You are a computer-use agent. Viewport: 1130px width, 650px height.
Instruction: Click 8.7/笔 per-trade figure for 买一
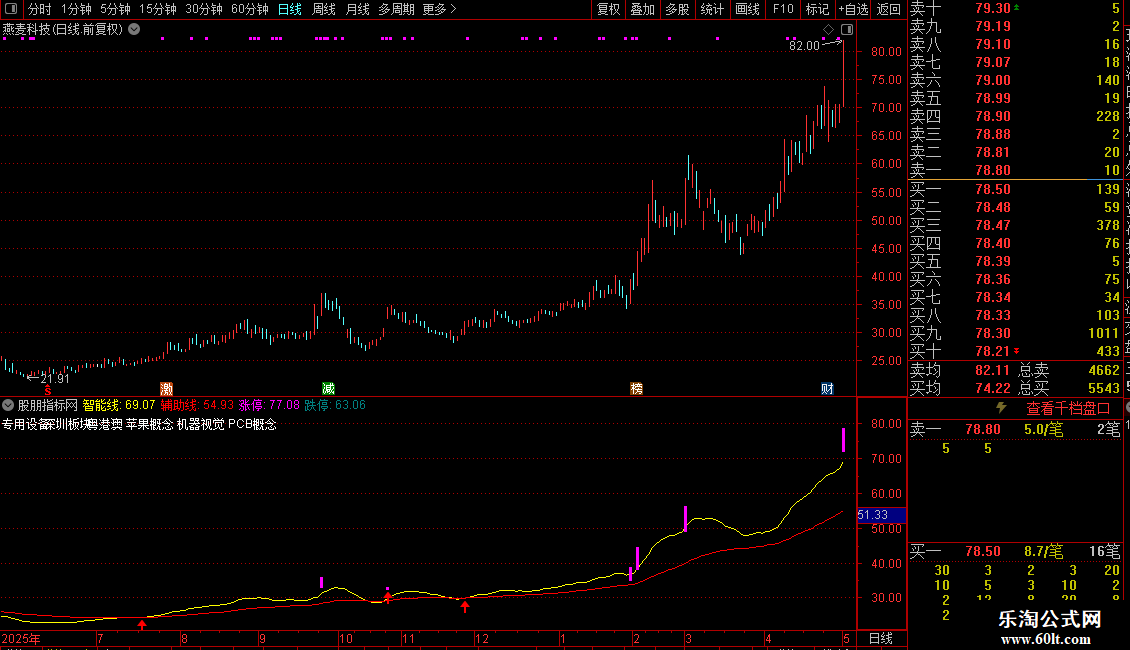1044,551
